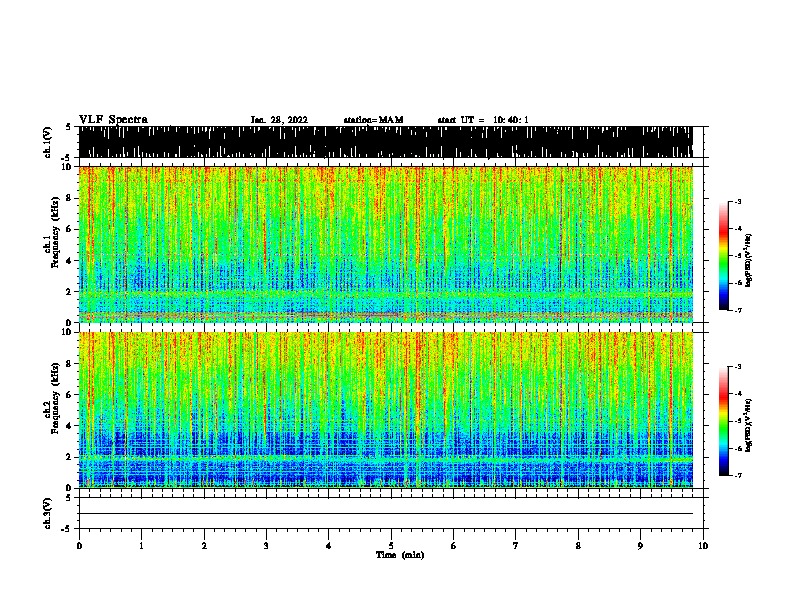Click inside the ch.2 frequency spectrogram

tap(386, 410)
